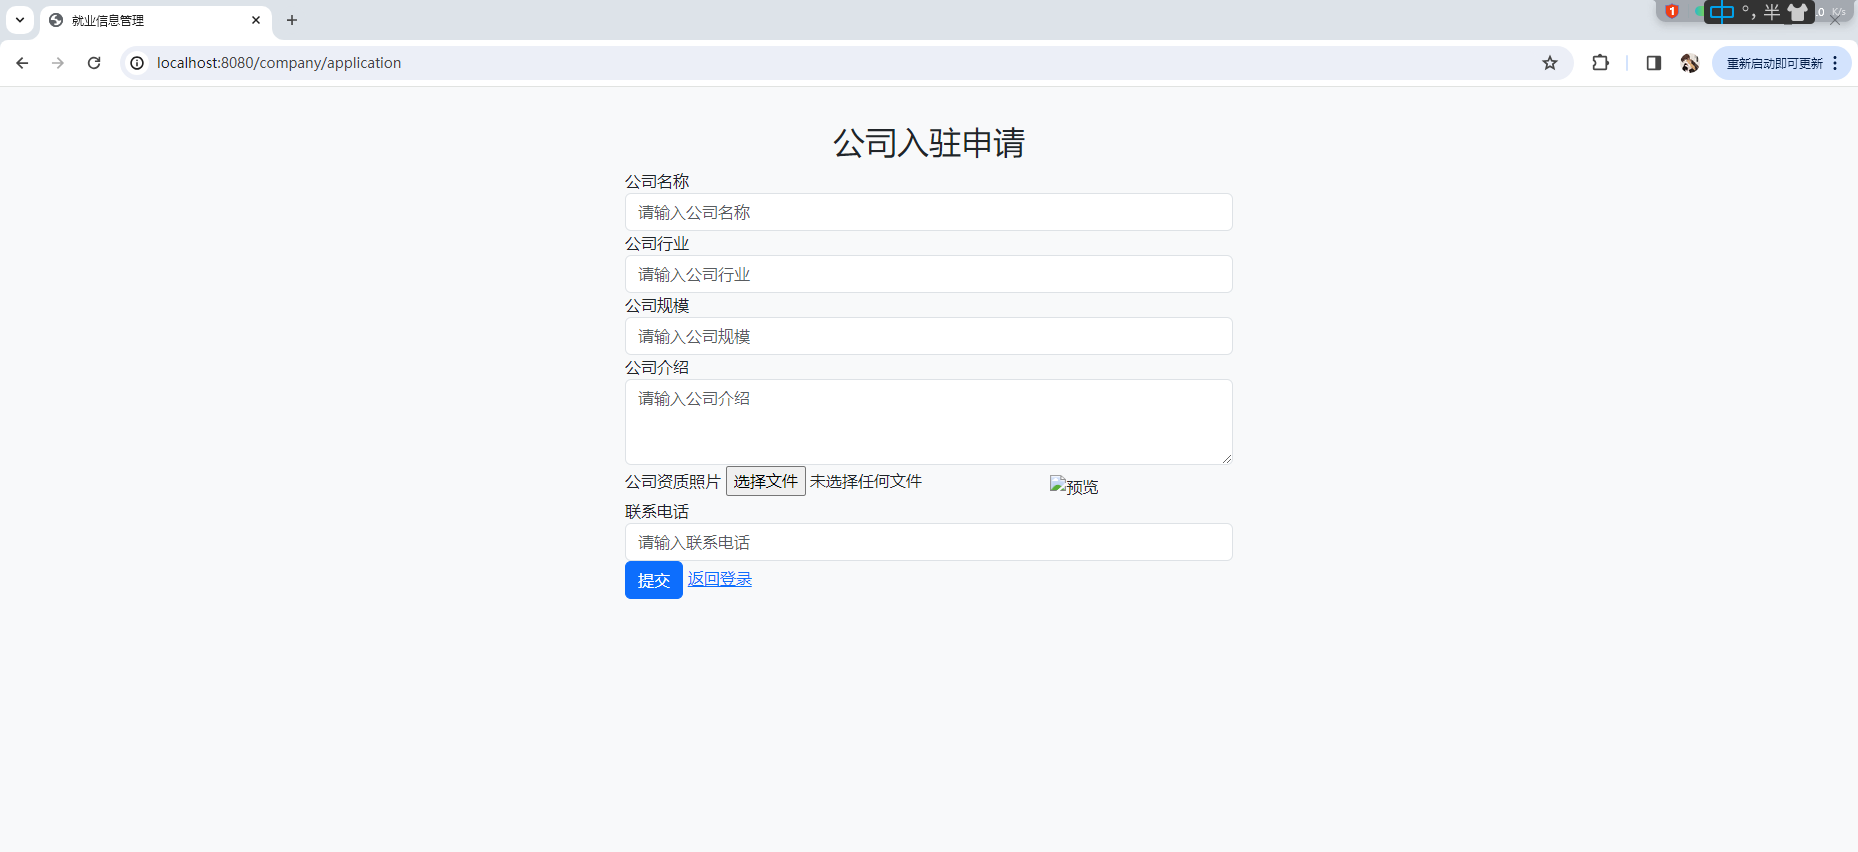Open site information icon in address bar

[137, 63]
